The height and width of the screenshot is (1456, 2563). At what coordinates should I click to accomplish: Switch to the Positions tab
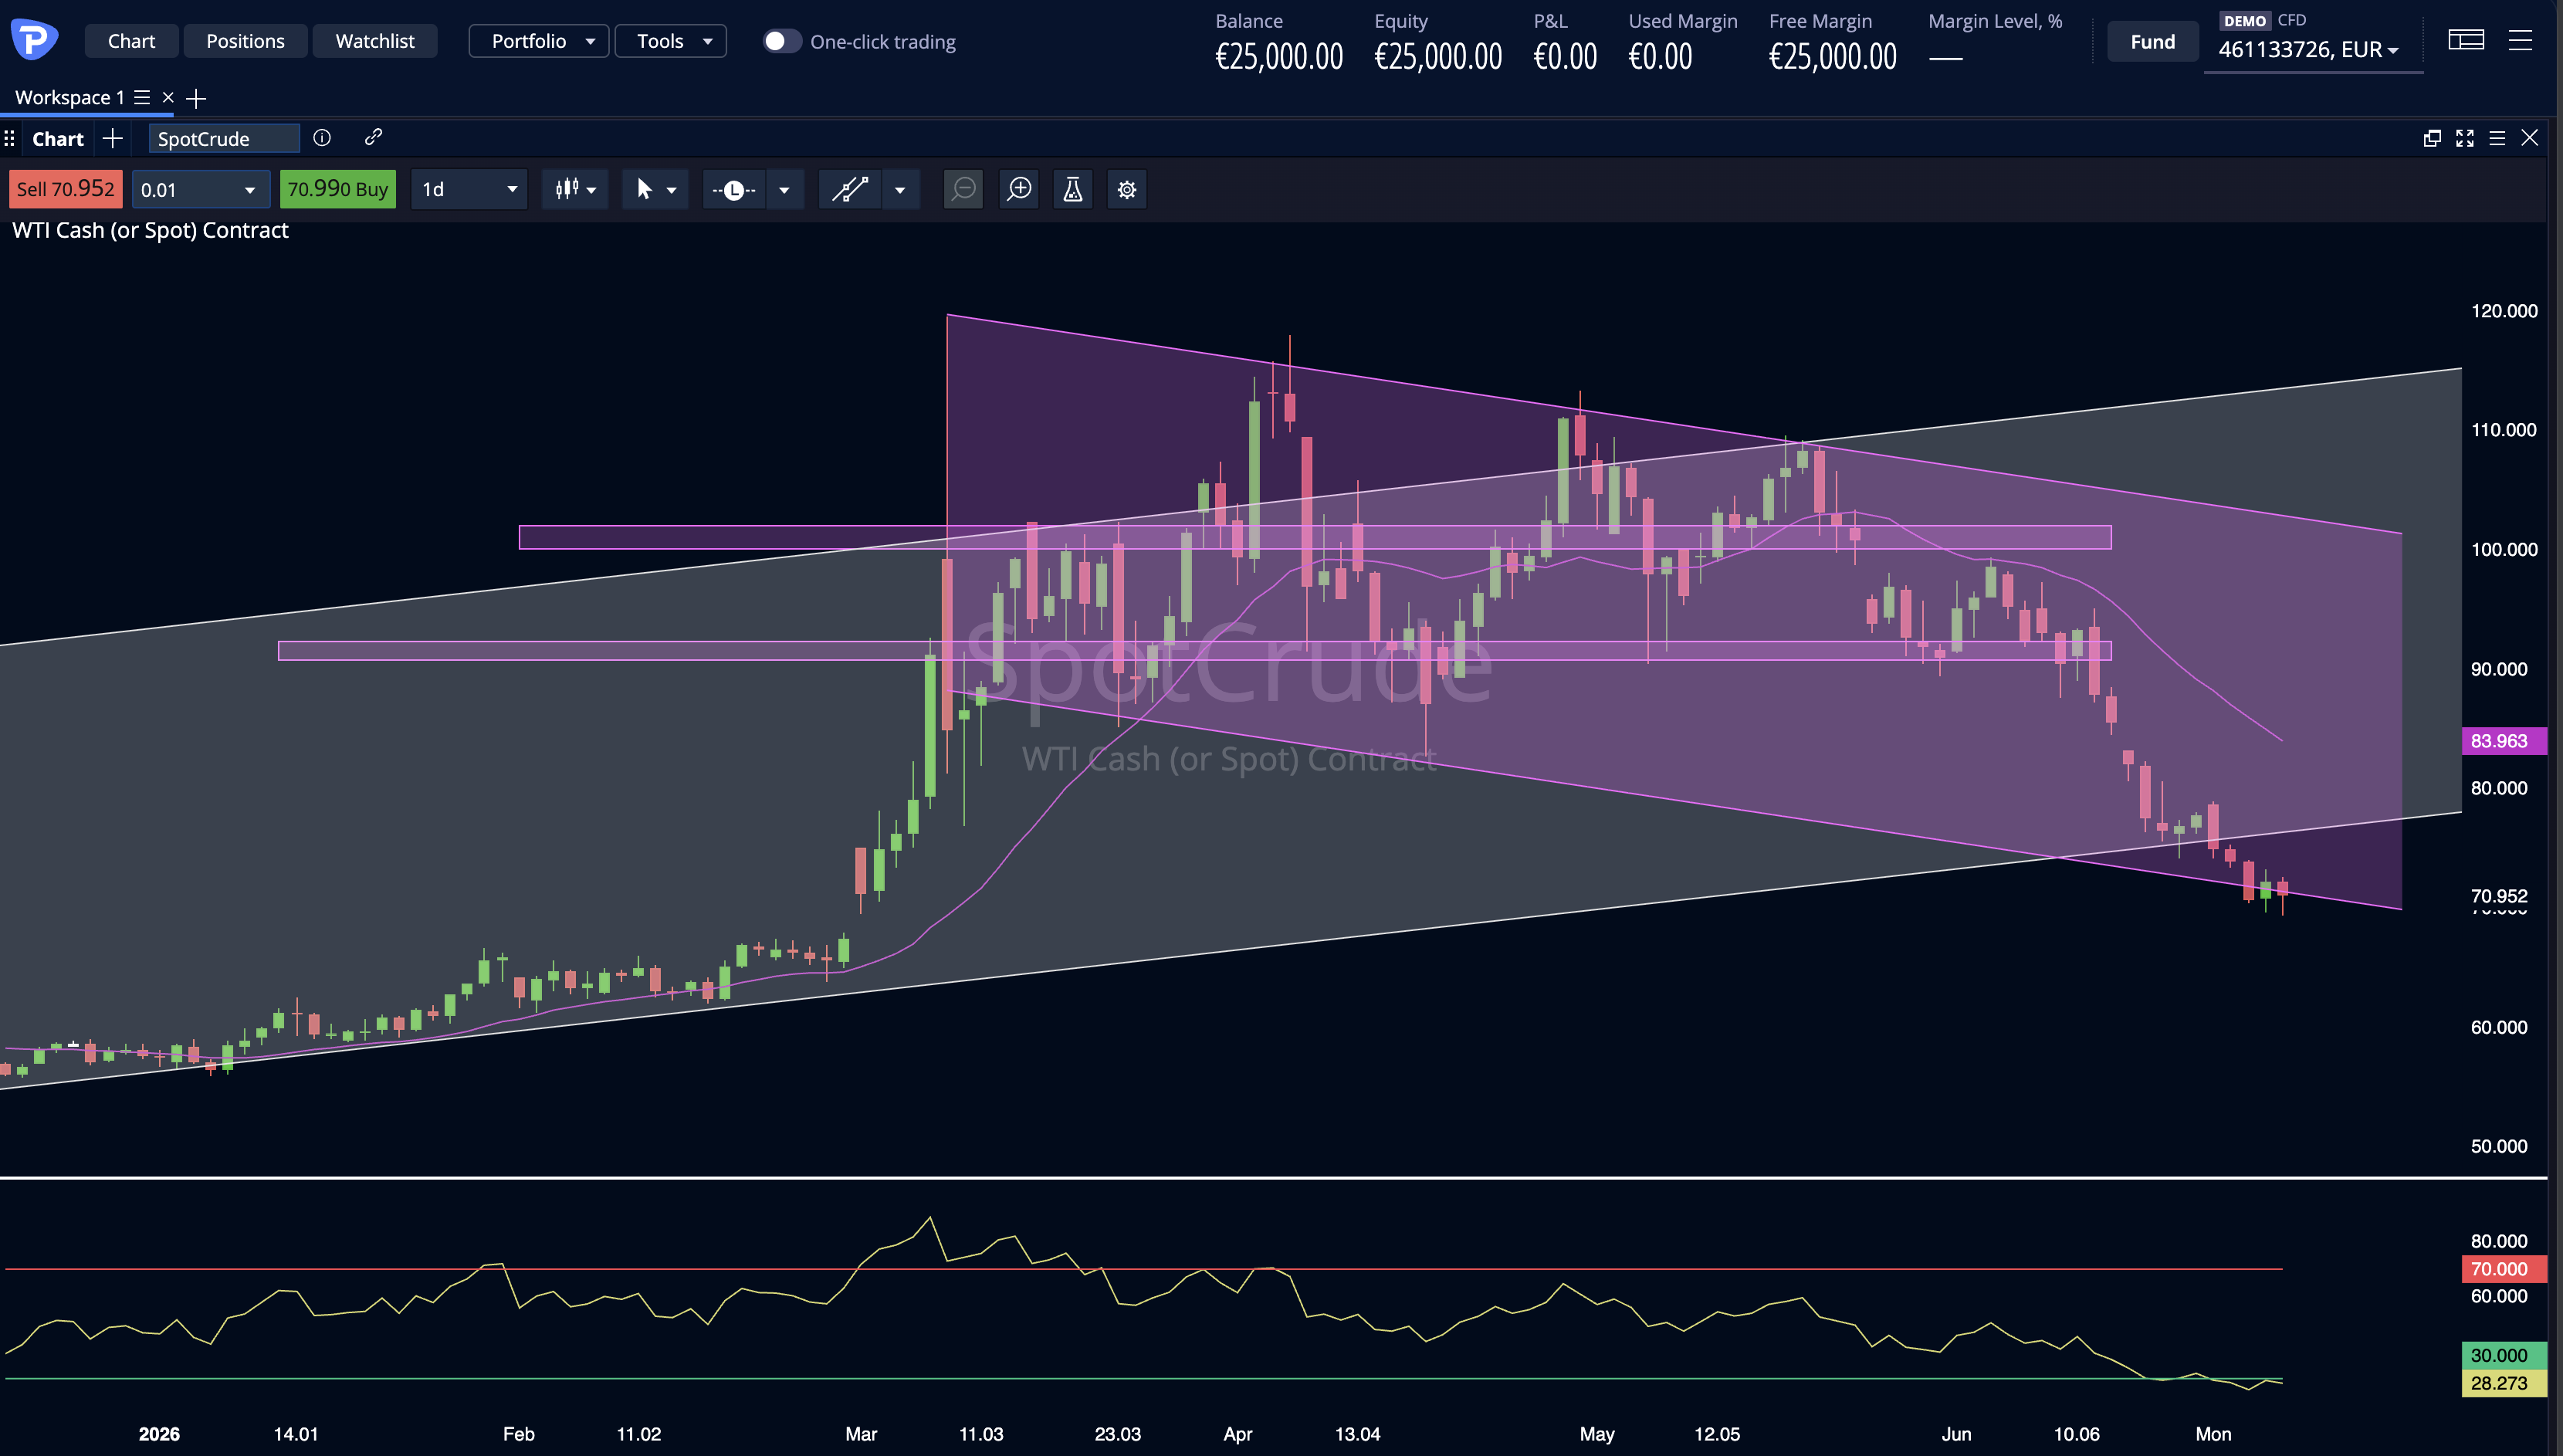(245, 41)
